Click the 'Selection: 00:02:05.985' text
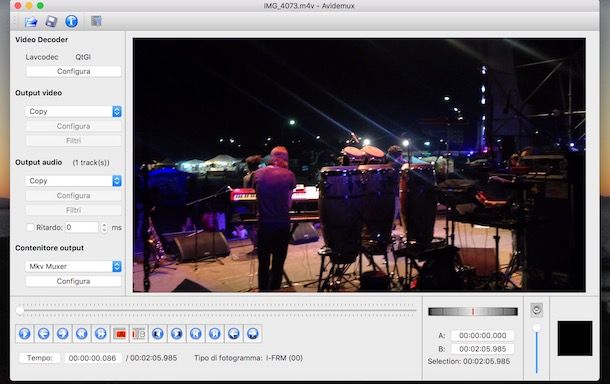 (468, 361)
